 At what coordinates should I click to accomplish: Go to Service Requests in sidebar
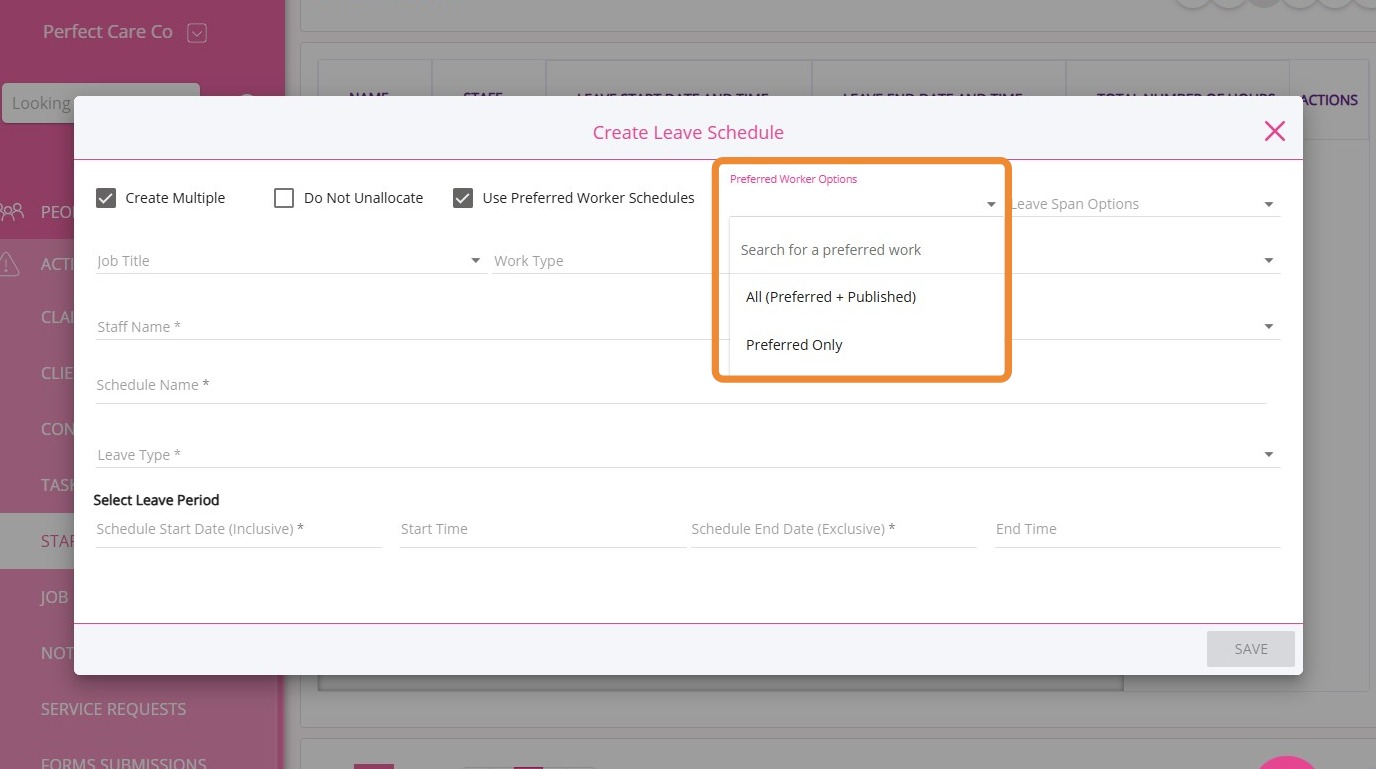tap(113, 709)
